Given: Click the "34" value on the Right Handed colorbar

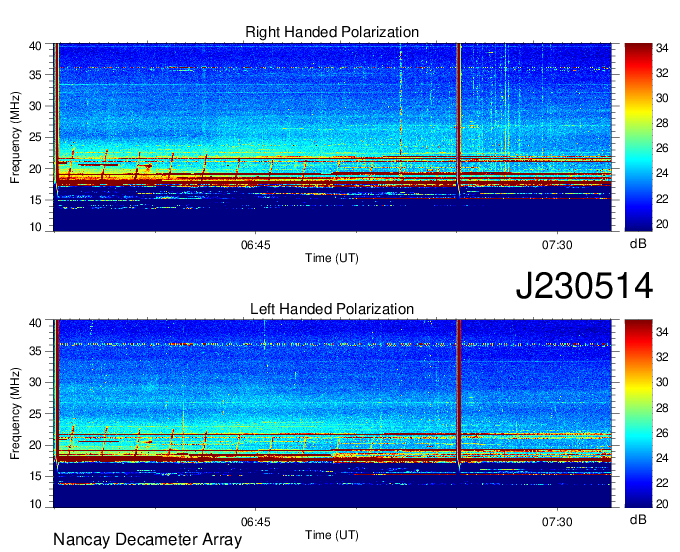Looking at the screenshot, I should [x=662, y=48].
